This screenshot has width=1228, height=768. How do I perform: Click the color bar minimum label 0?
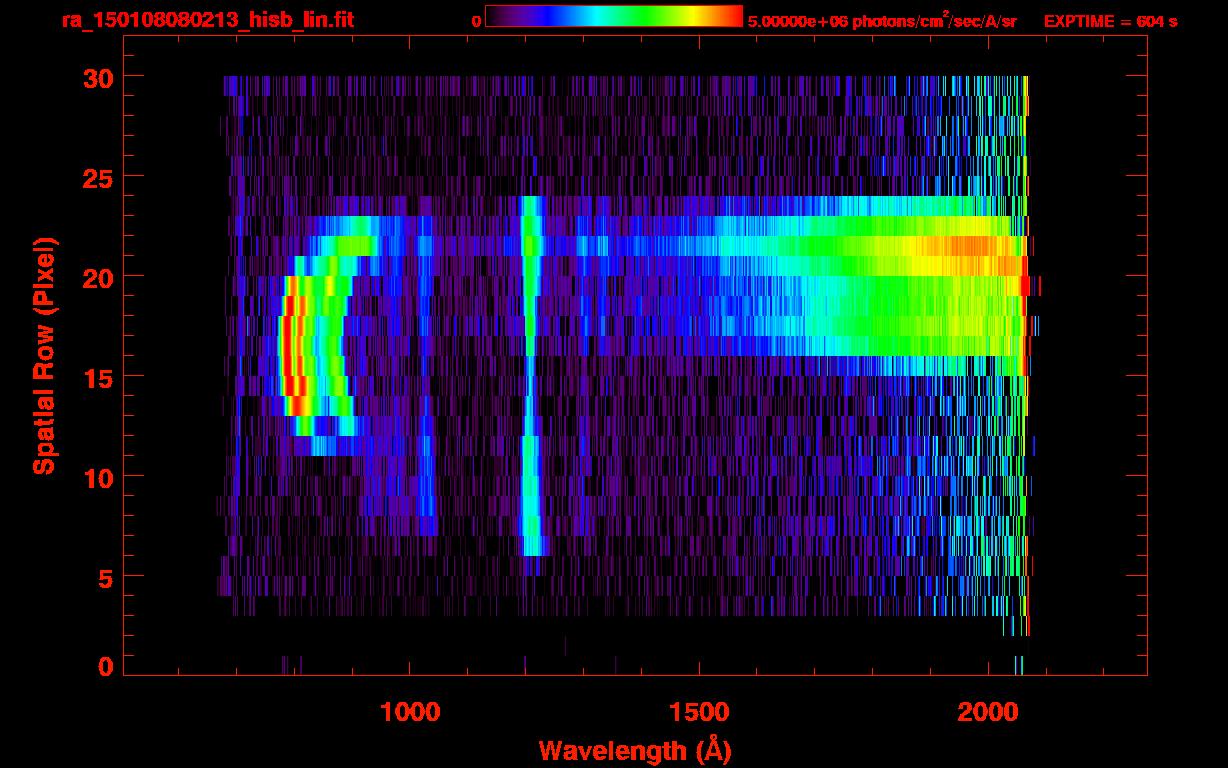tap(476, 21)
